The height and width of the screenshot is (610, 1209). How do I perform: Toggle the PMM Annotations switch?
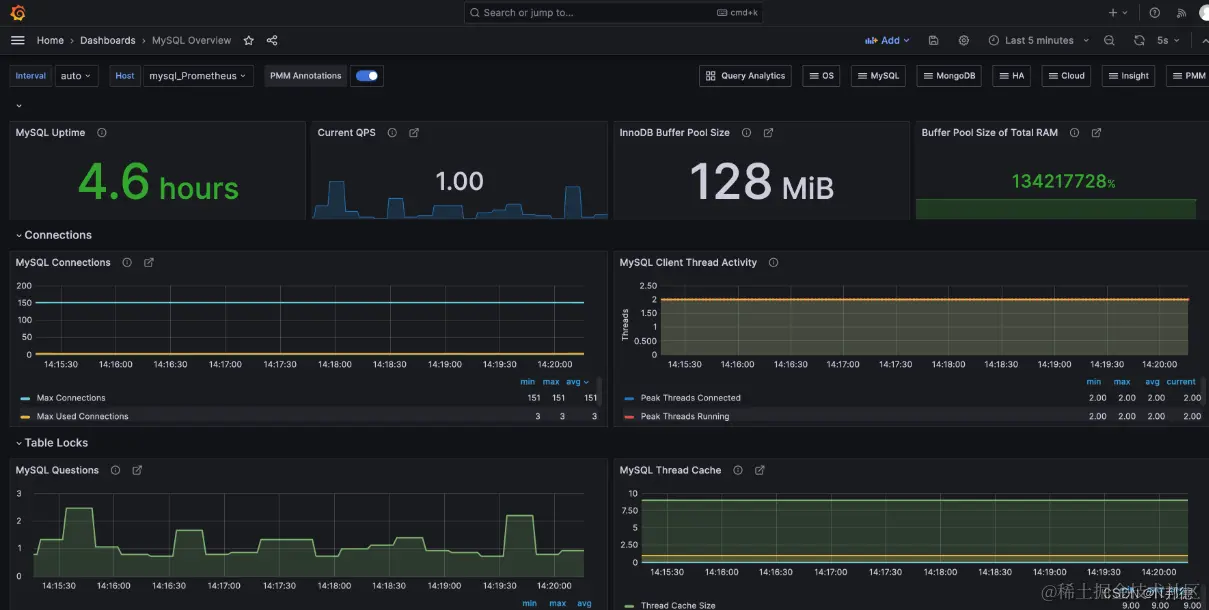tap(367, 75)
